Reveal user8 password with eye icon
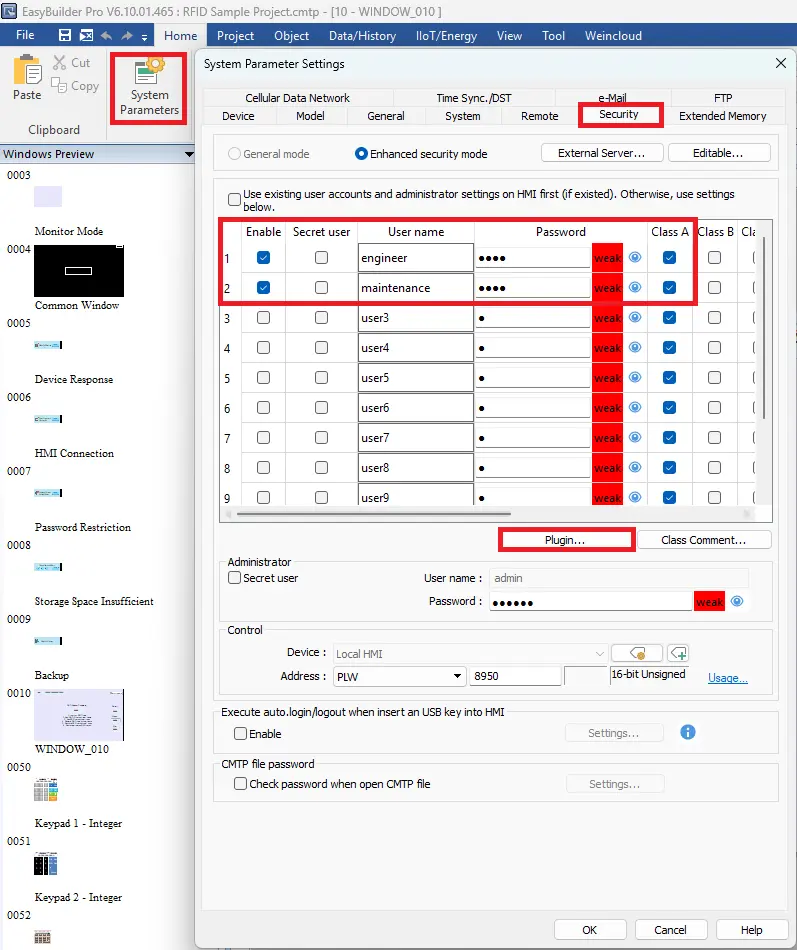Viewport: 797px width, 950px height. (x=635, y=467)
